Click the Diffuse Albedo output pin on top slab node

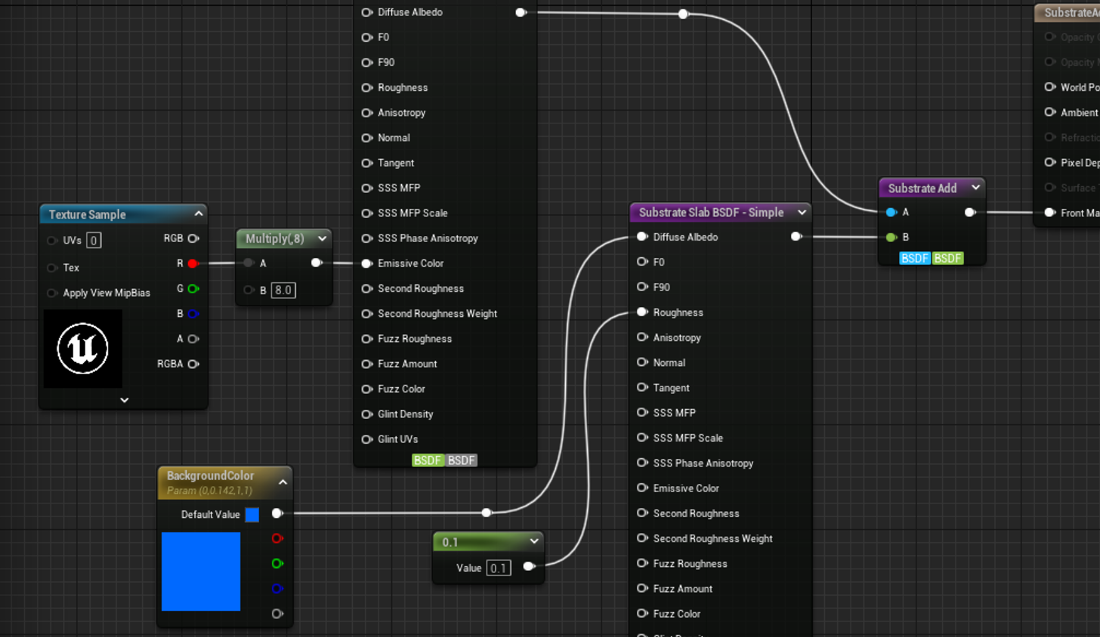tap(521, 13)
